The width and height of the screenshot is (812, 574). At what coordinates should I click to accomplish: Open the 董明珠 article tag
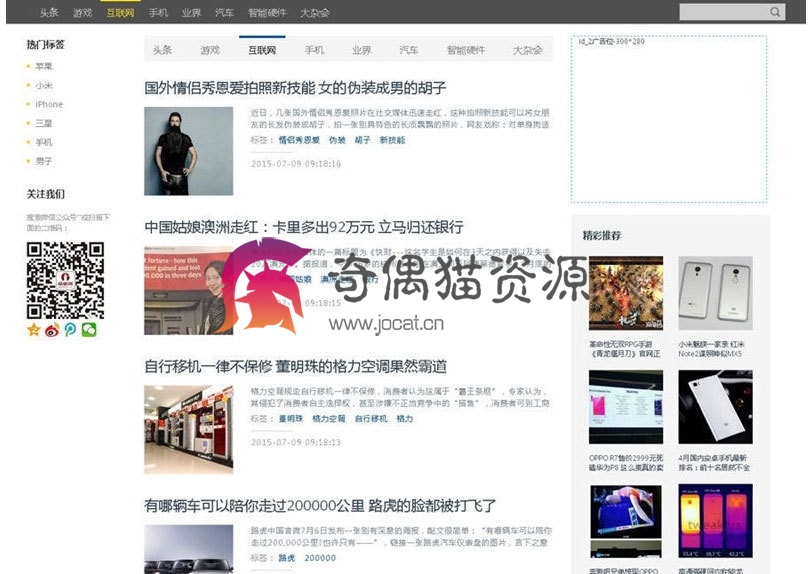point(291,419)
